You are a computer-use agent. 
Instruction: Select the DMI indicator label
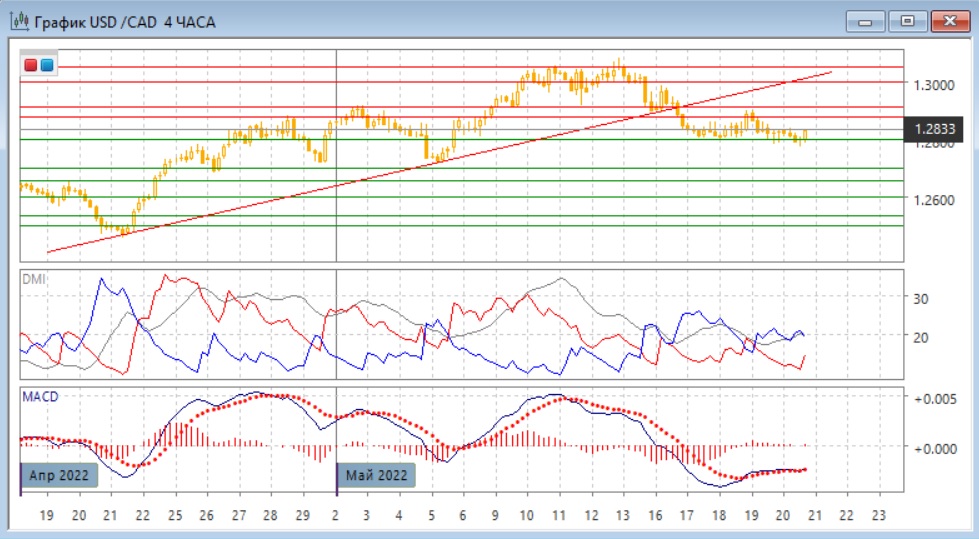coord(33,279)
